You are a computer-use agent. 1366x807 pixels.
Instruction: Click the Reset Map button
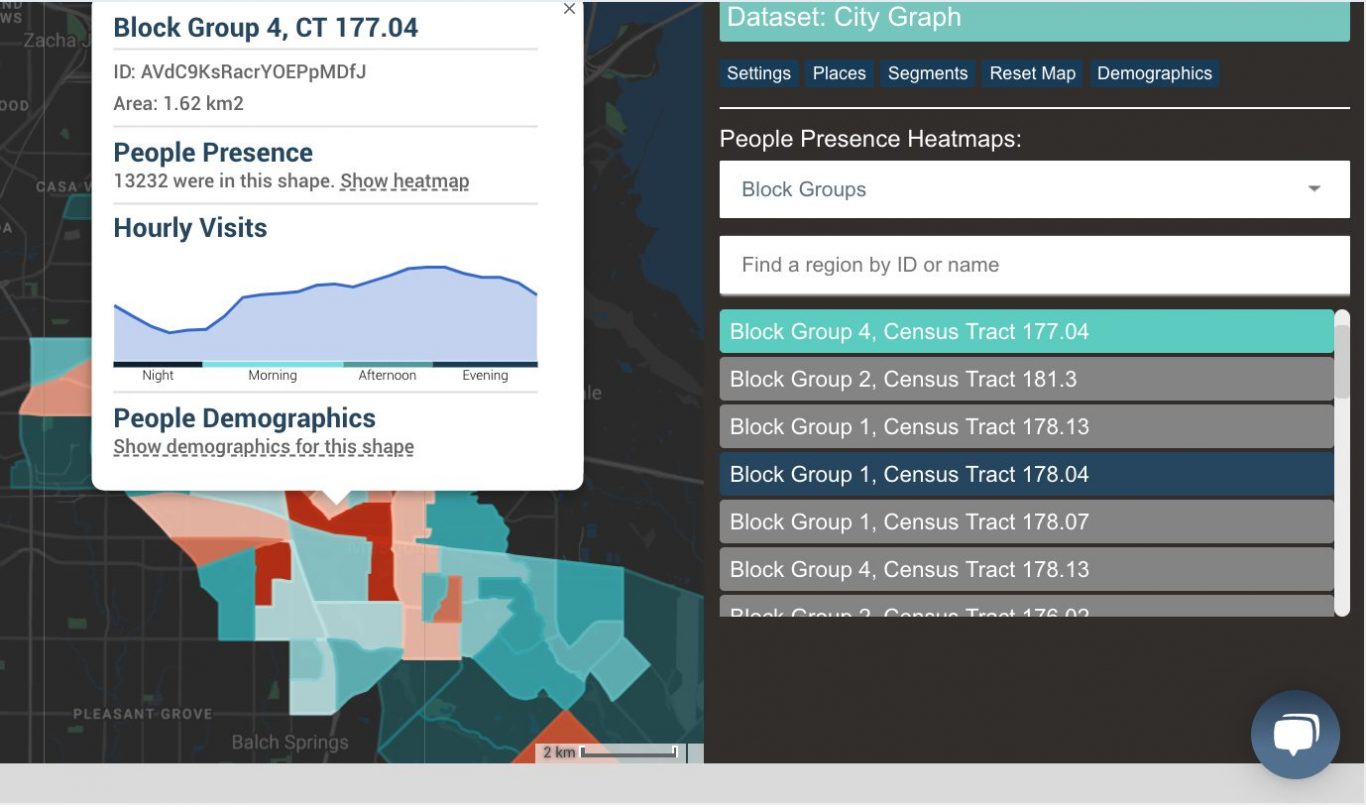(1032, 73)
